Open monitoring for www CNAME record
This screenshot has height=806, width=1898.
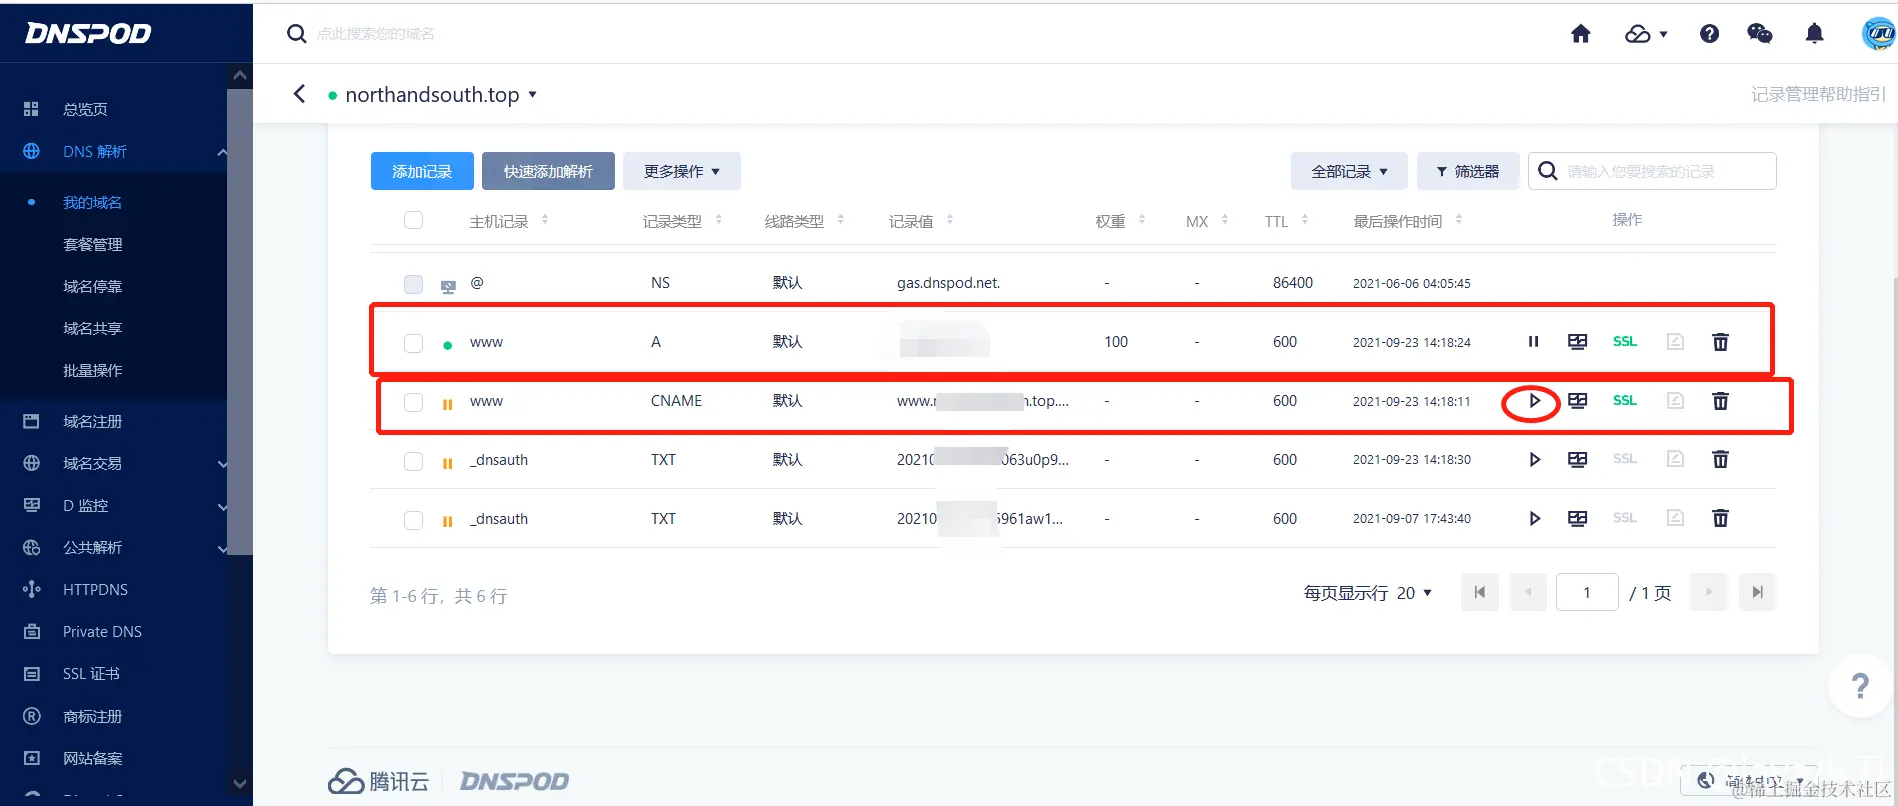(1577, 401)
